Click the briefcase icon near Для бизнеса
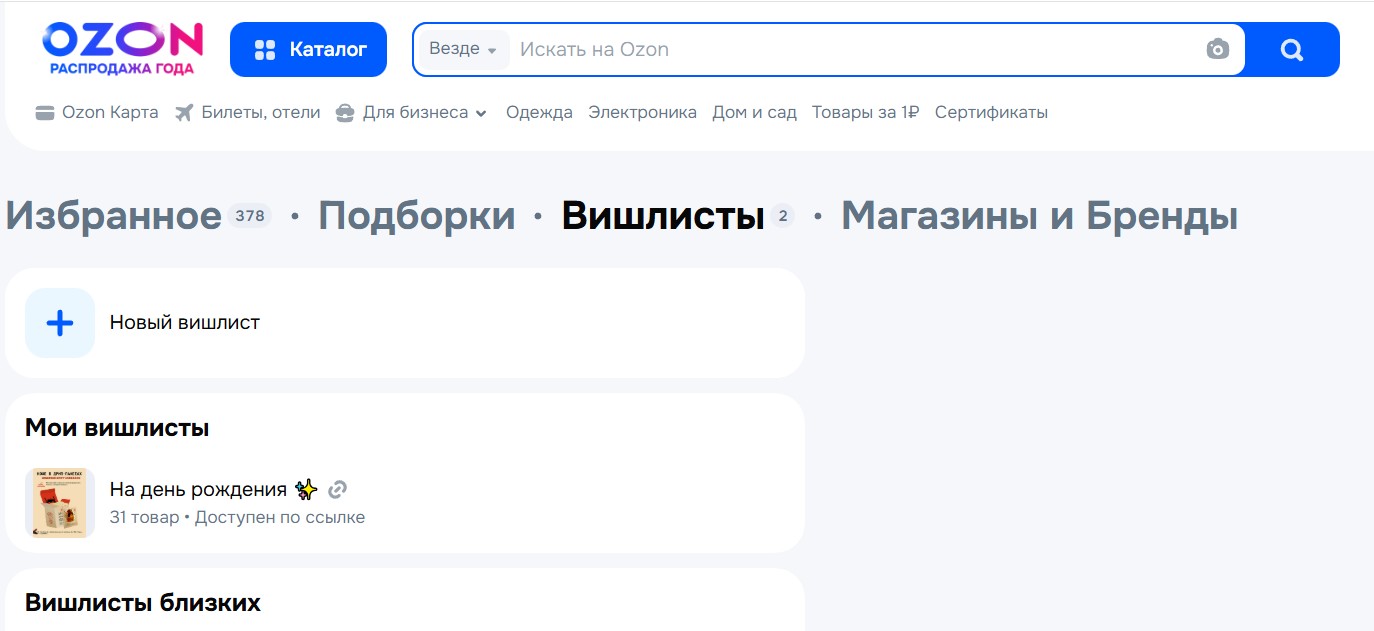The width and height of the screenshot is (1374, 631). [x=345, y=112]
